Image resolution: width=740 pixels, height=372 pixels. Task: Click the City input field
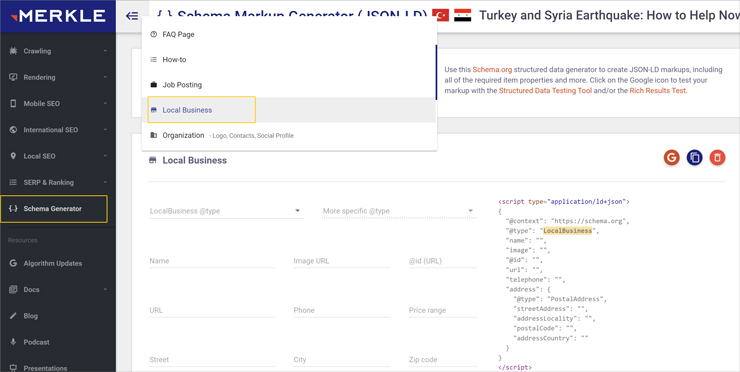(x=342, y=359)
